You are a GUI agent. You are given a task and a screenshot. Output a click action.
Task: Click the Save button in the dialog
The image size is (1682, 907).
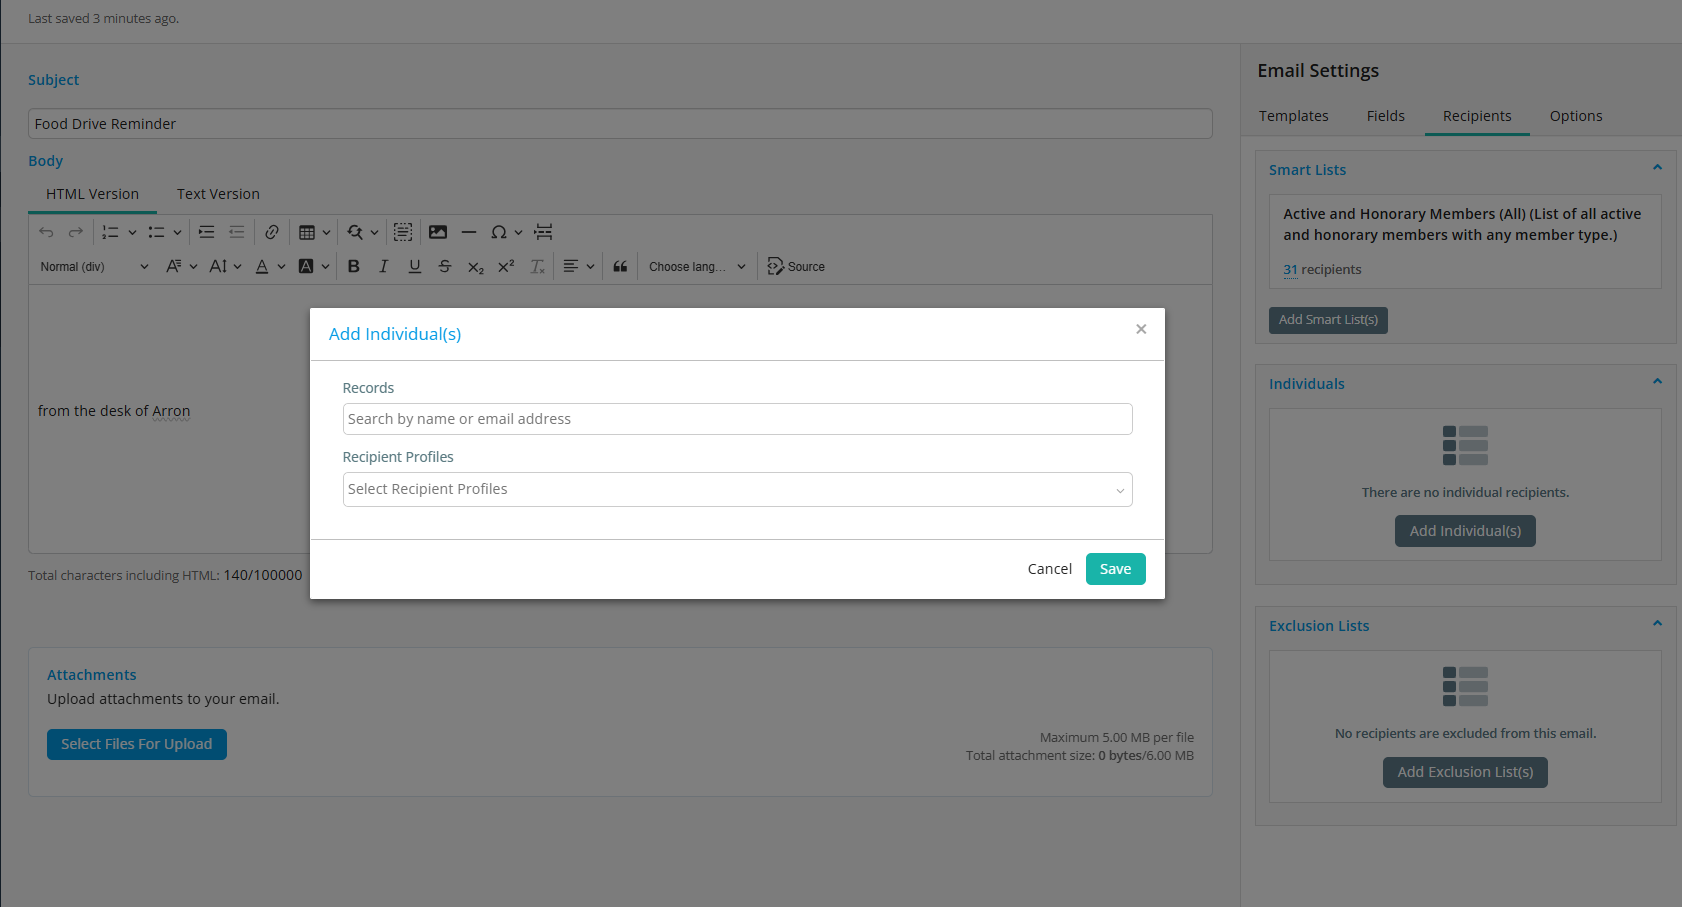coord(1115,569)
